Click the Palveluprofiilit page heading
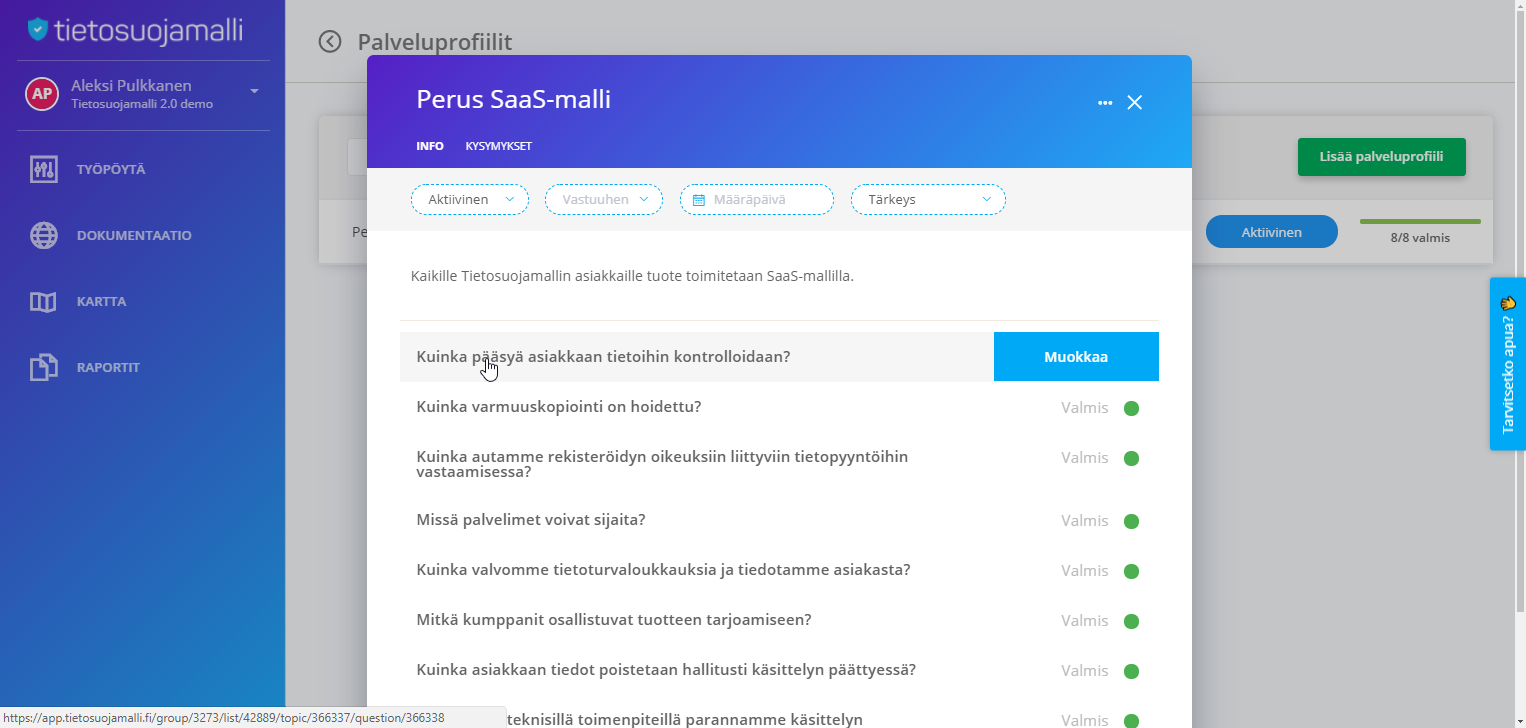 [x=435, y=41]
